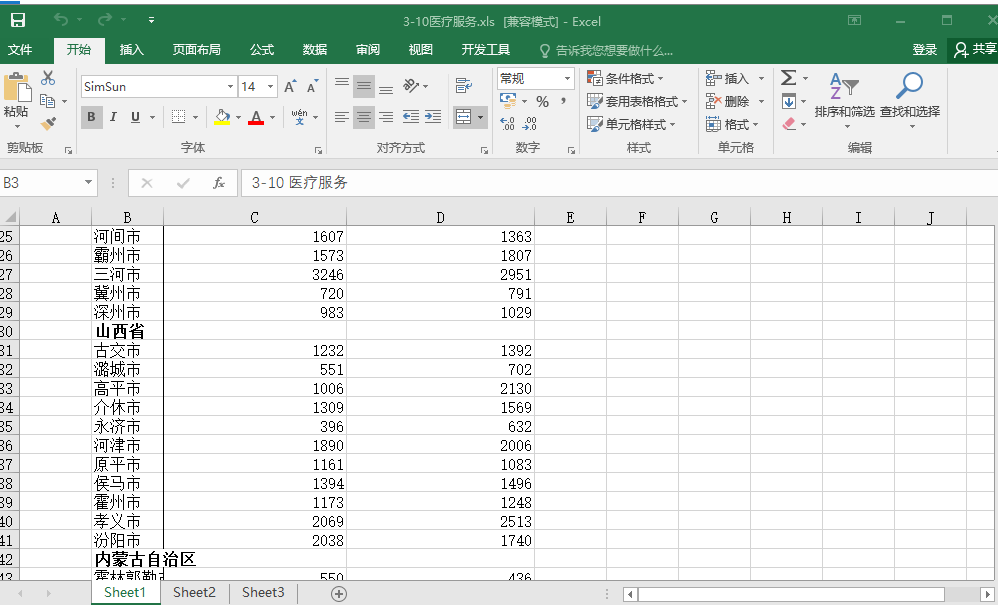998x605 pixels.
Task: Open Find and Select (查找和选择) magnifier
Action: (x=910, y=100)
